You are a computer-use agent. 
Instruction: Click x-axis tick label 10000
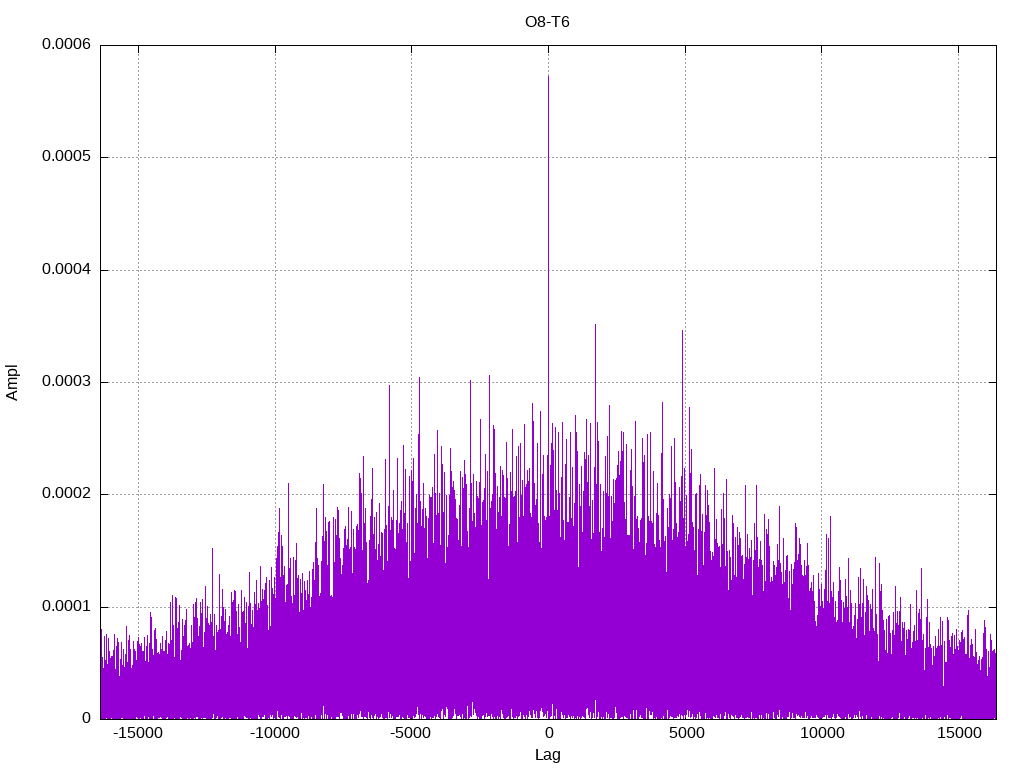(x=822, y=733)
